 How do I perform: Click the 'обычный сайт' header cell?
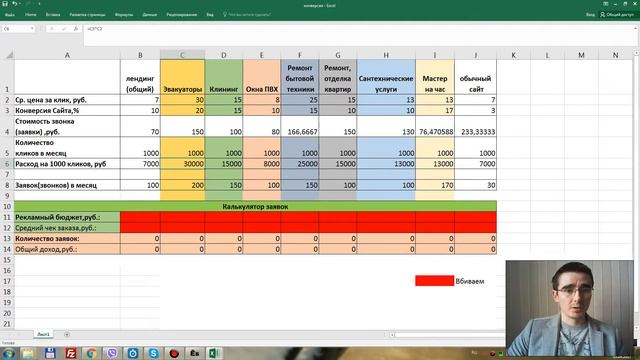tap(475, 77)
